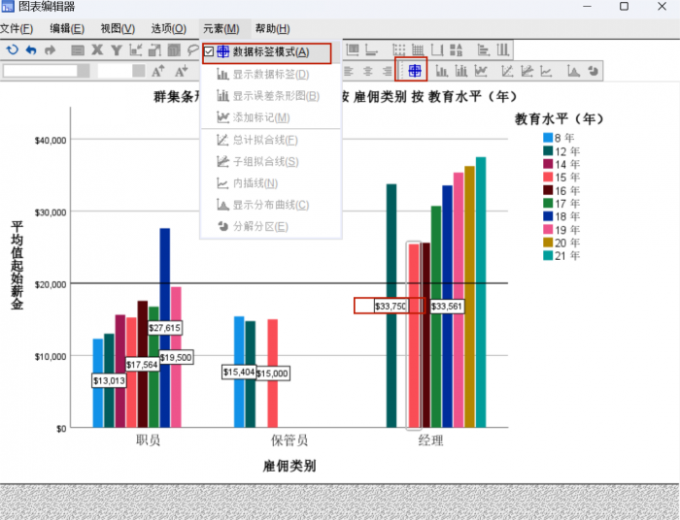
Task: Select the 8 年 legend color swatch
Action: pos(548,138)
